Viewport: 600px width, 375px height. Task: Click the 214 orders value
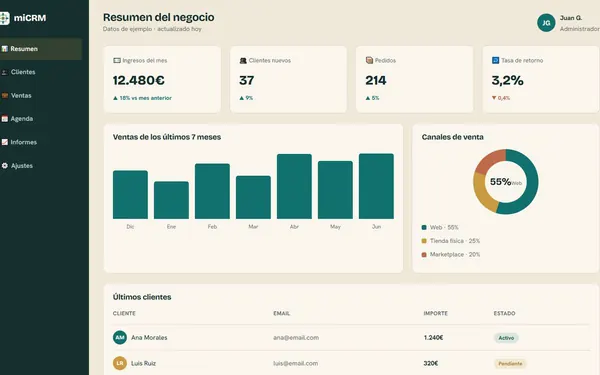tap(376, 80)
